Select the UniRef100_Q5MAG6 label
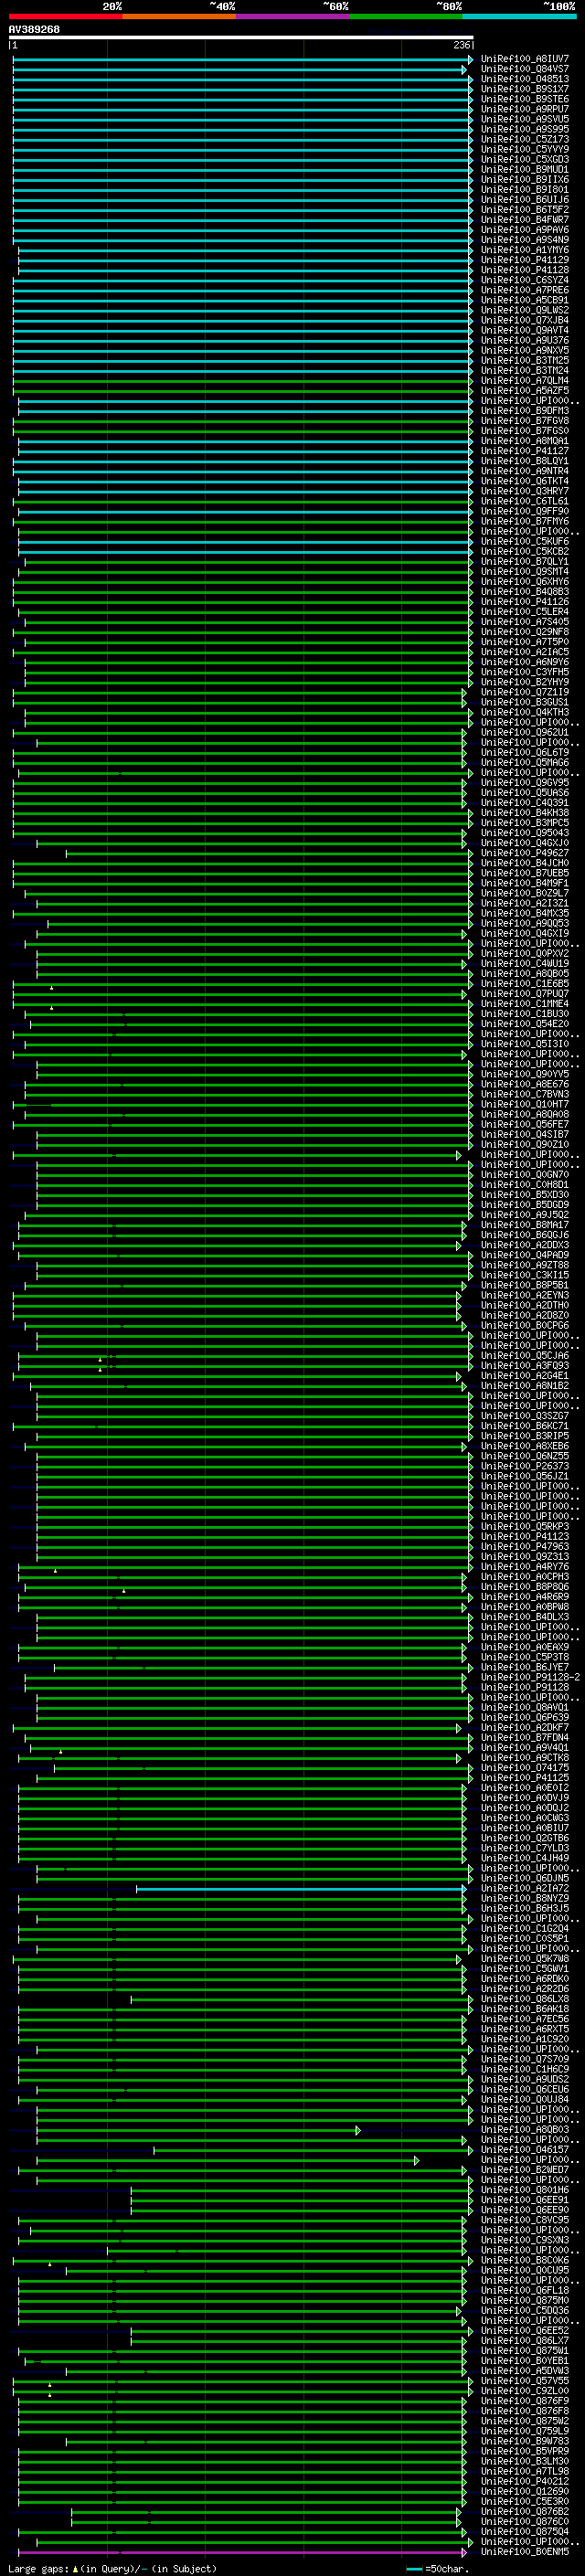Viewport: 585px width, 2576px height. tap(525, 763)
